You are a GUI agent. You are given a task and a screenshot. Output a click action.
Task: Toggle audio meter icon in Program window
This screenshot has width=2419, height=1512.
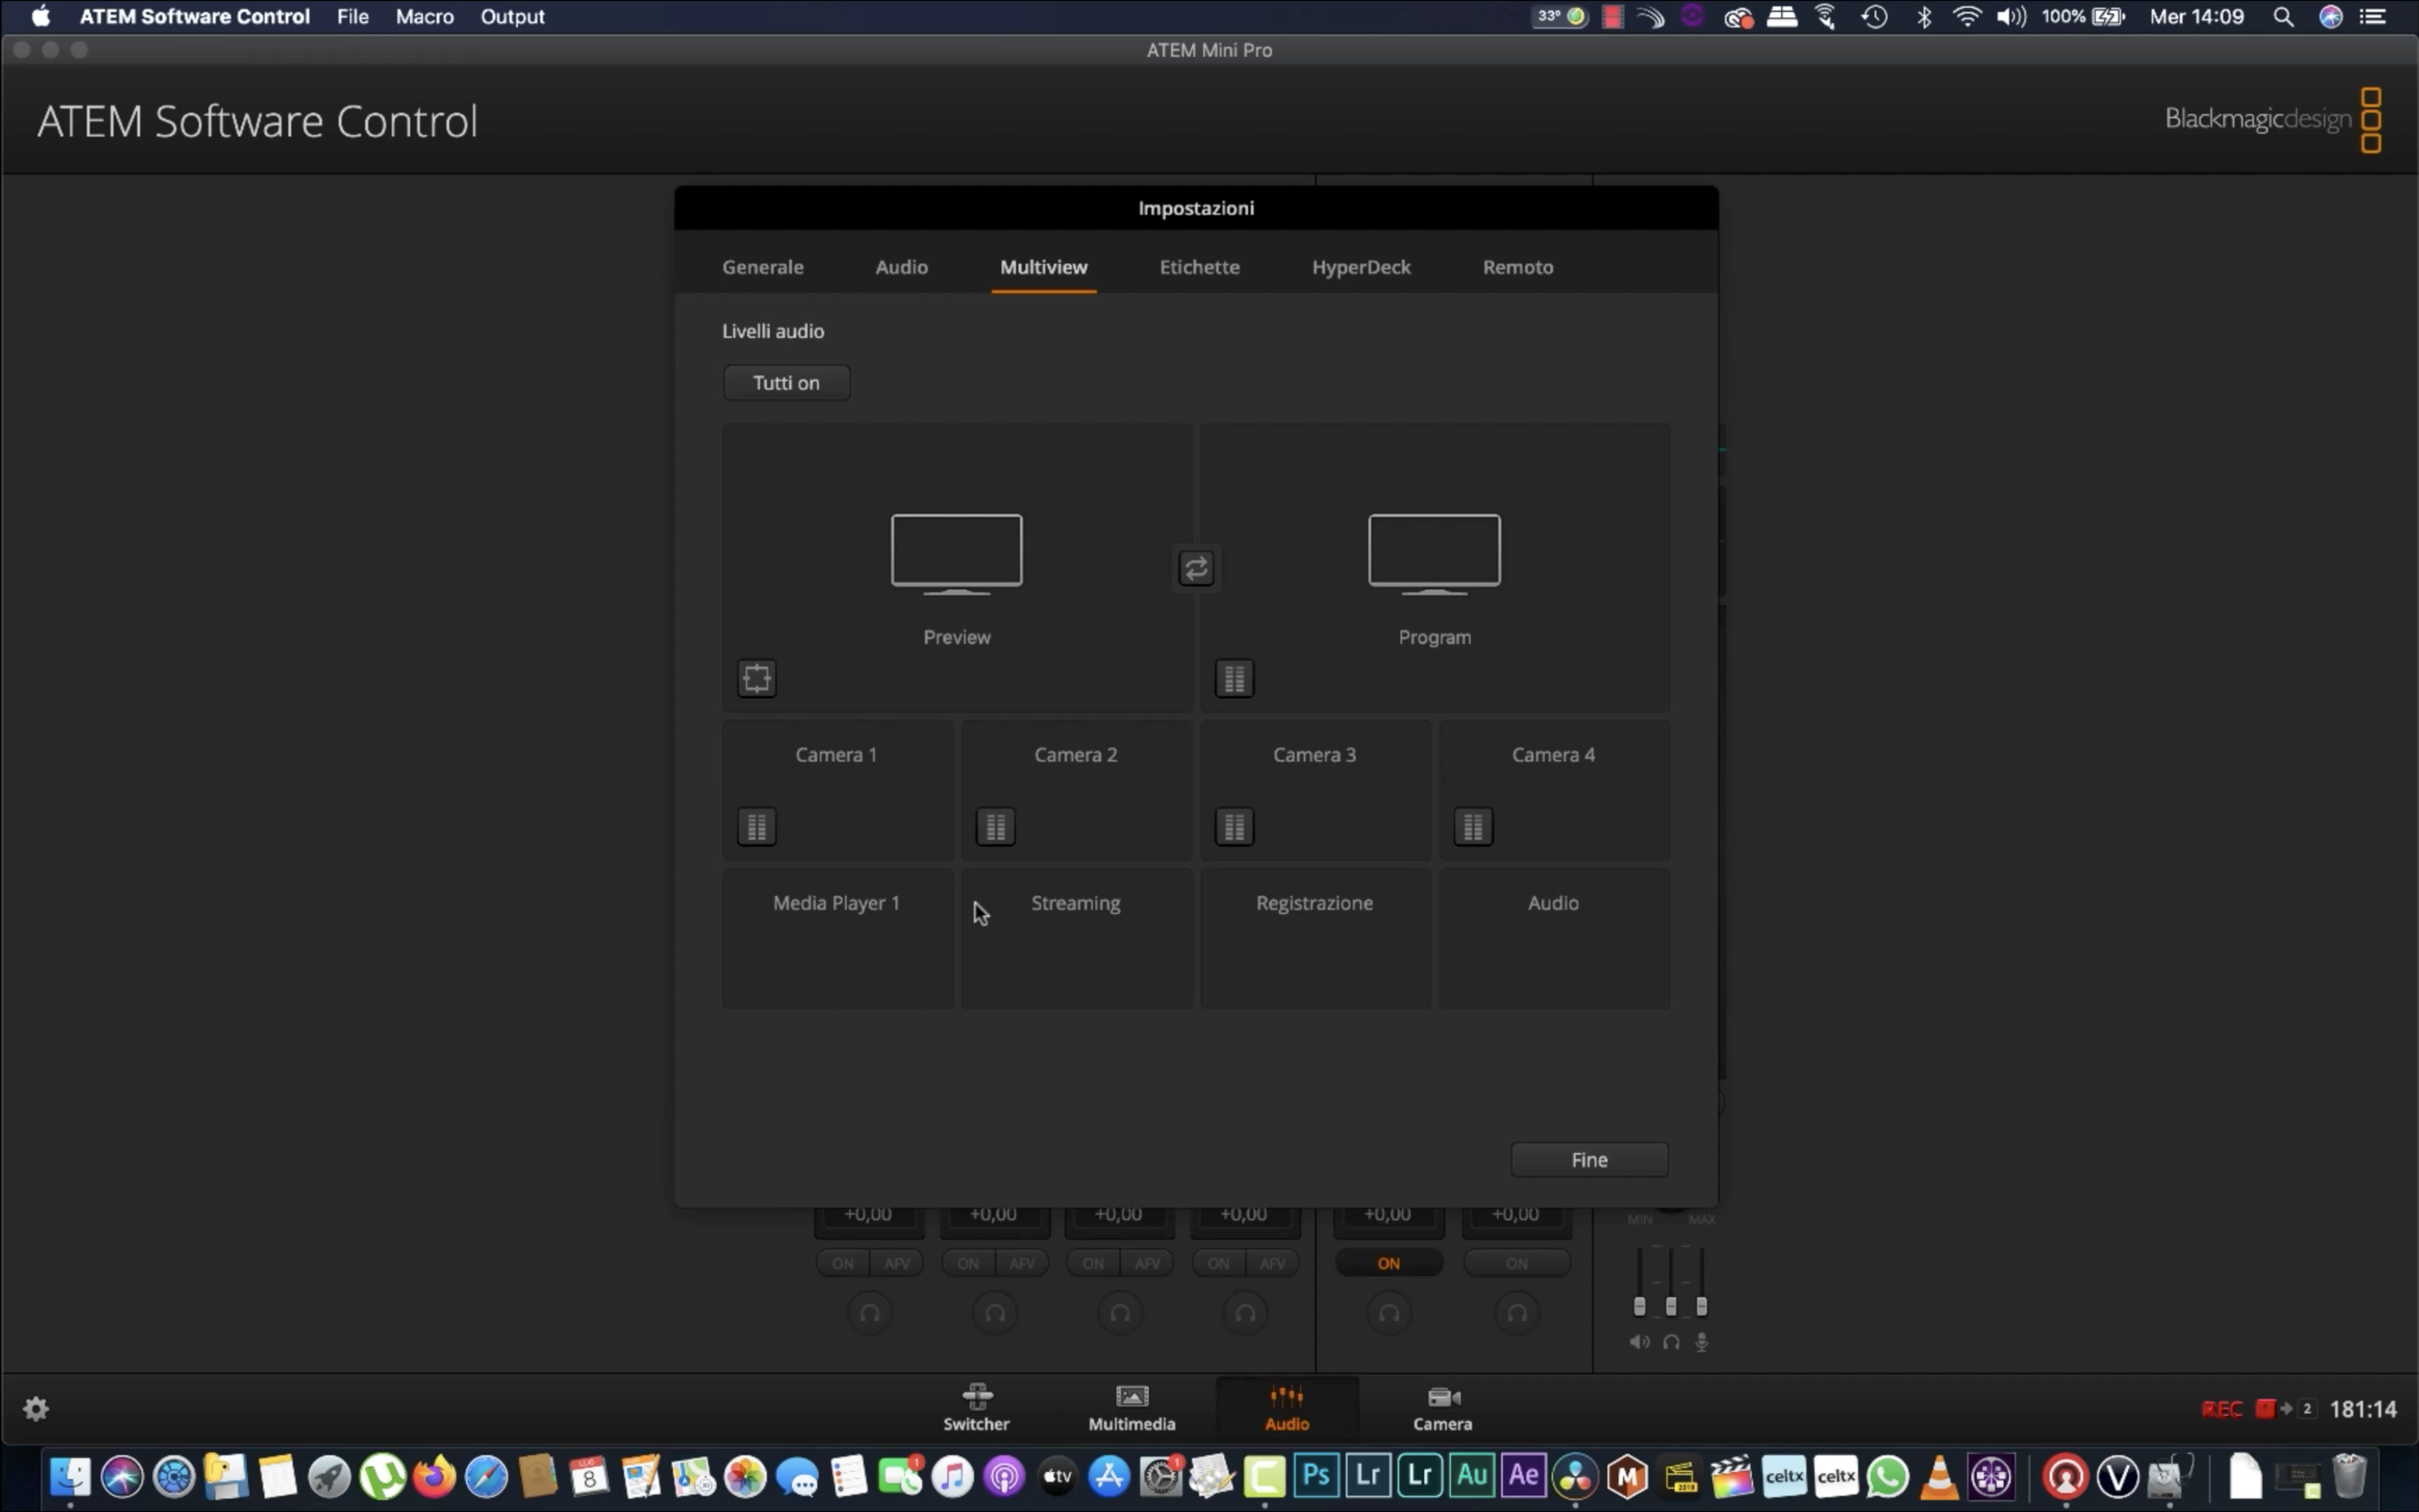tap(1234, 678)
